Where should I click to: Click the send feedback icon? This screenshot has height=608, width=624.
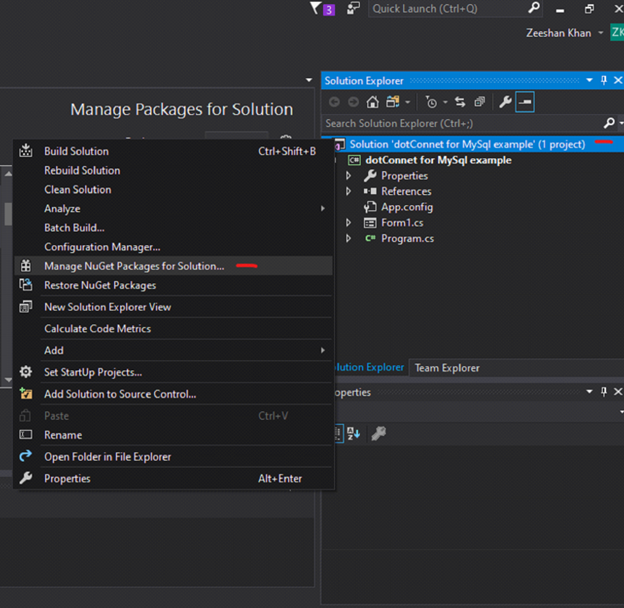pos(353,8)
